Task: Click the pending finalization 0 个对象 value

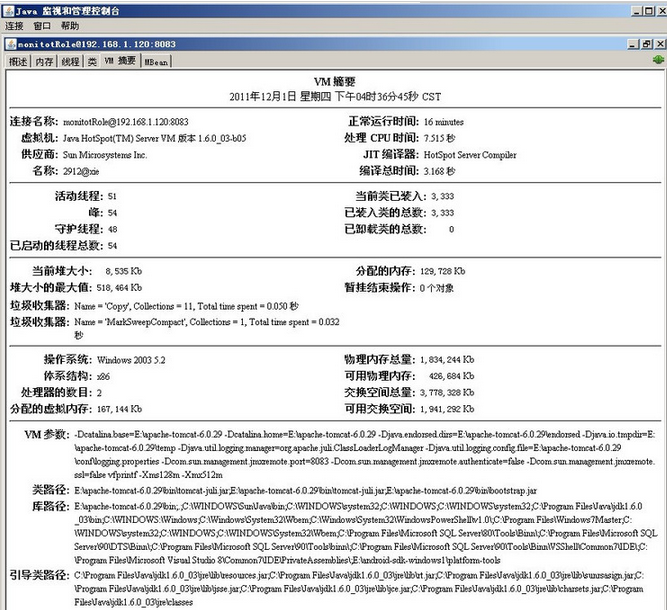Action: point(437,288)
